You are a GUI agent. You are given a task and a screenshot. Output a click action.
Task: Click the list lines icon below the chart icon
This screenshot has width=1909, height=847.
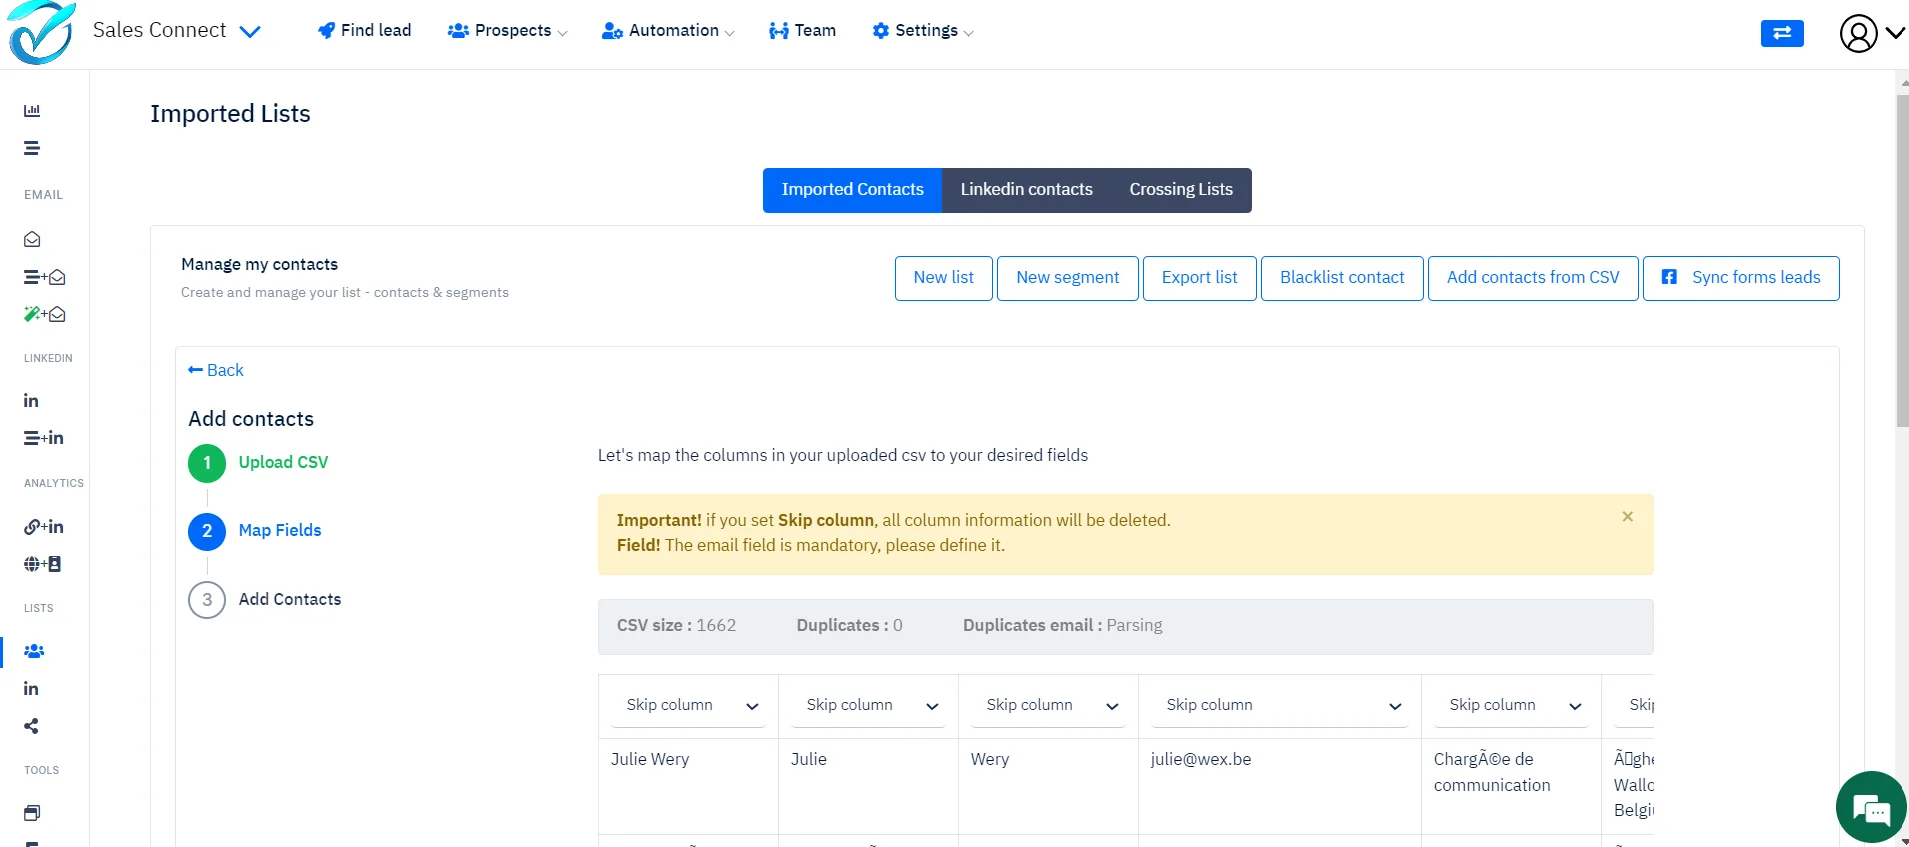click(x=32, y=148)
